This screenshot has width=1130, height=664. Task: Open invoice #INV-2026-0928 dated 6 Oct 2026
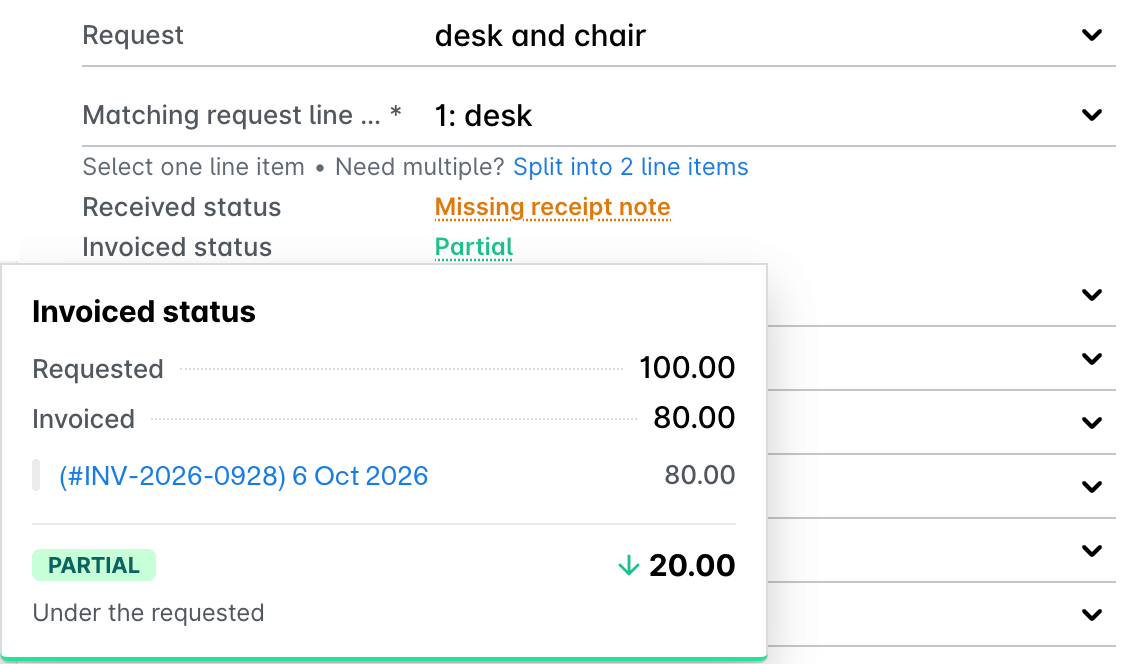(244, 476)
